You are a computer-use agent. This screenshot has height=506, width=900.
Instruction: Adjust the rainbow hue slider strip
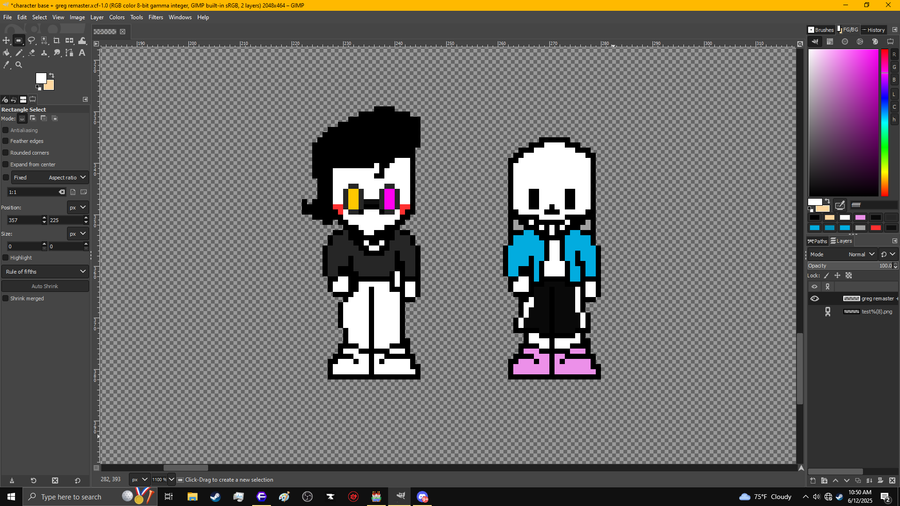[x=885, y=122]
